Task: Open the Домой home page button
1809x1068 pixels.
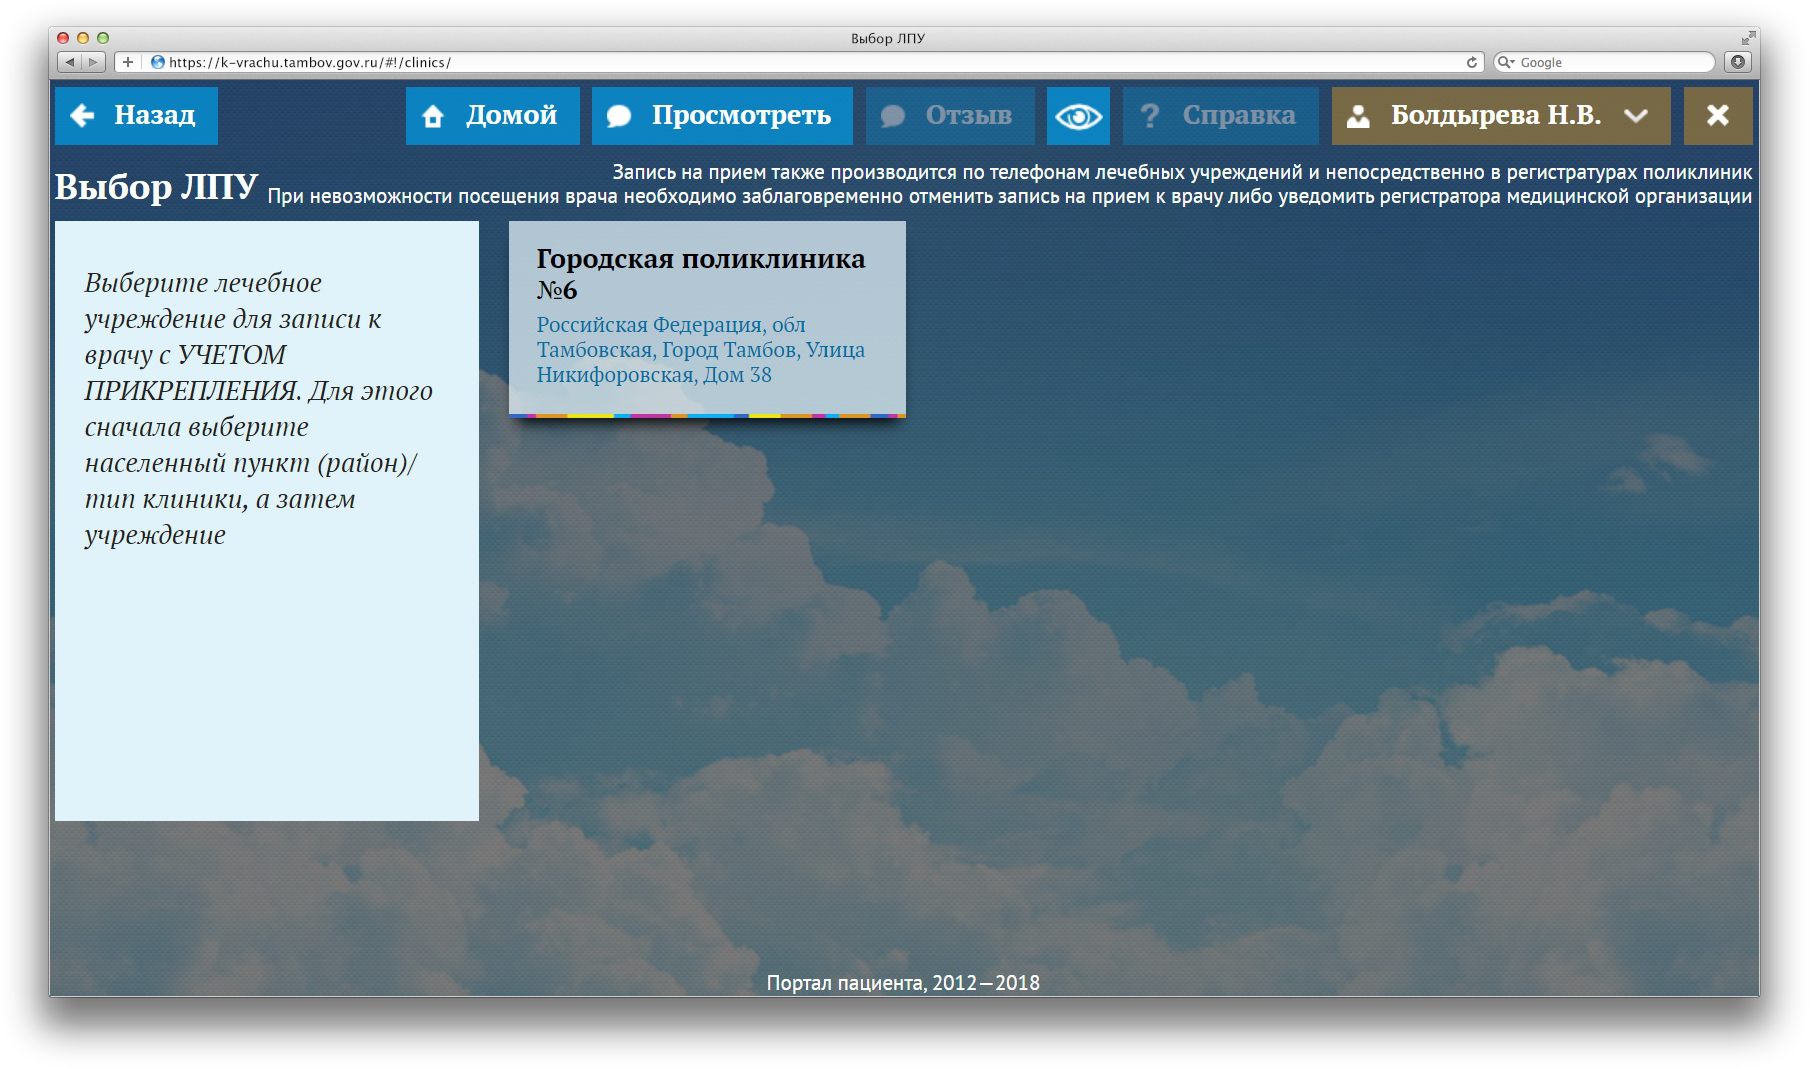Action: tap(492, 116)
